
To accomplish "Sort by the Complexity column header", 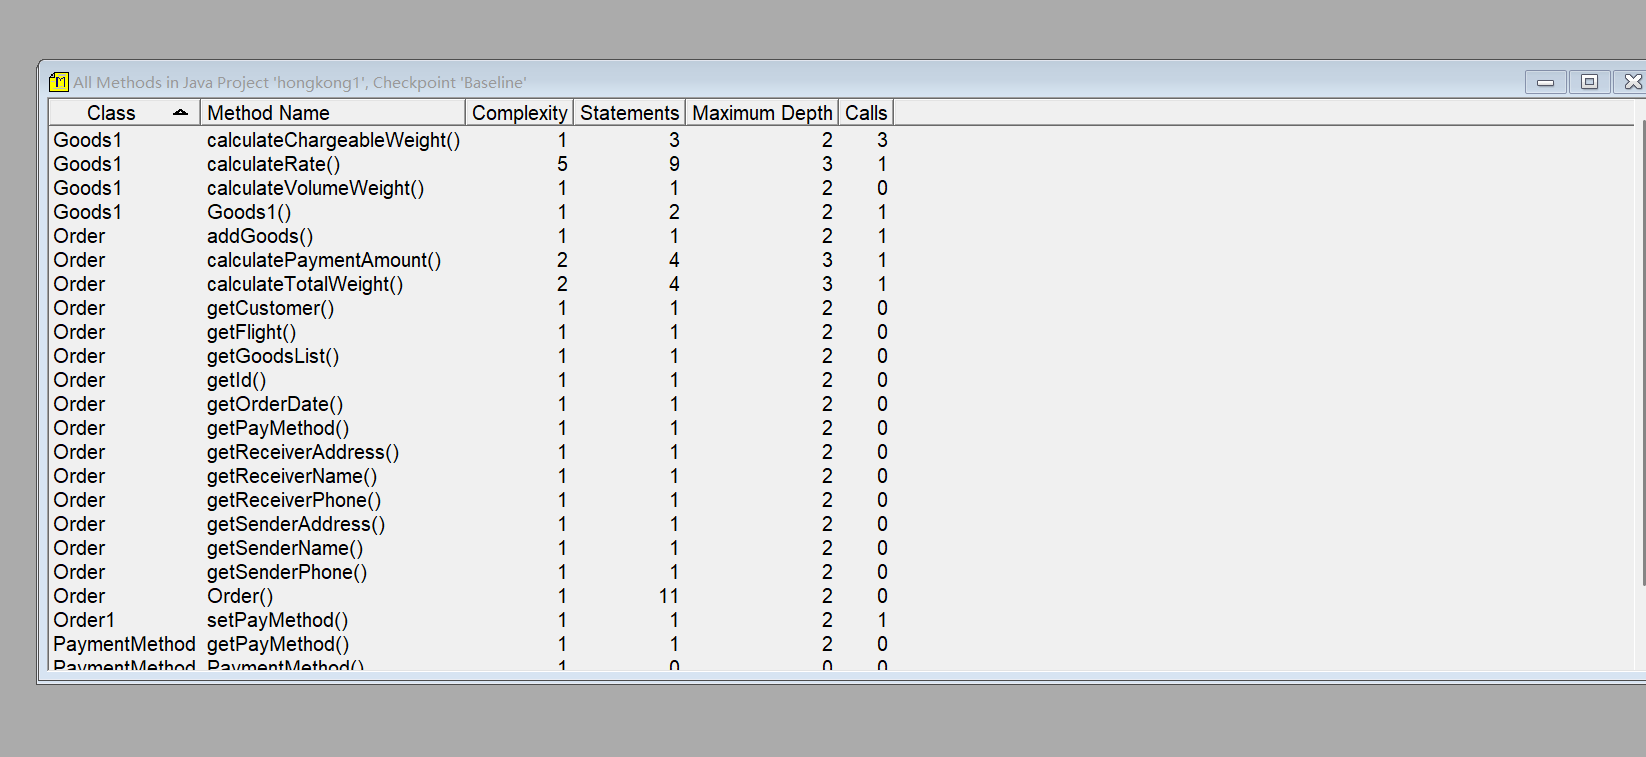I will pyautogui.click(x=519, y=113).
